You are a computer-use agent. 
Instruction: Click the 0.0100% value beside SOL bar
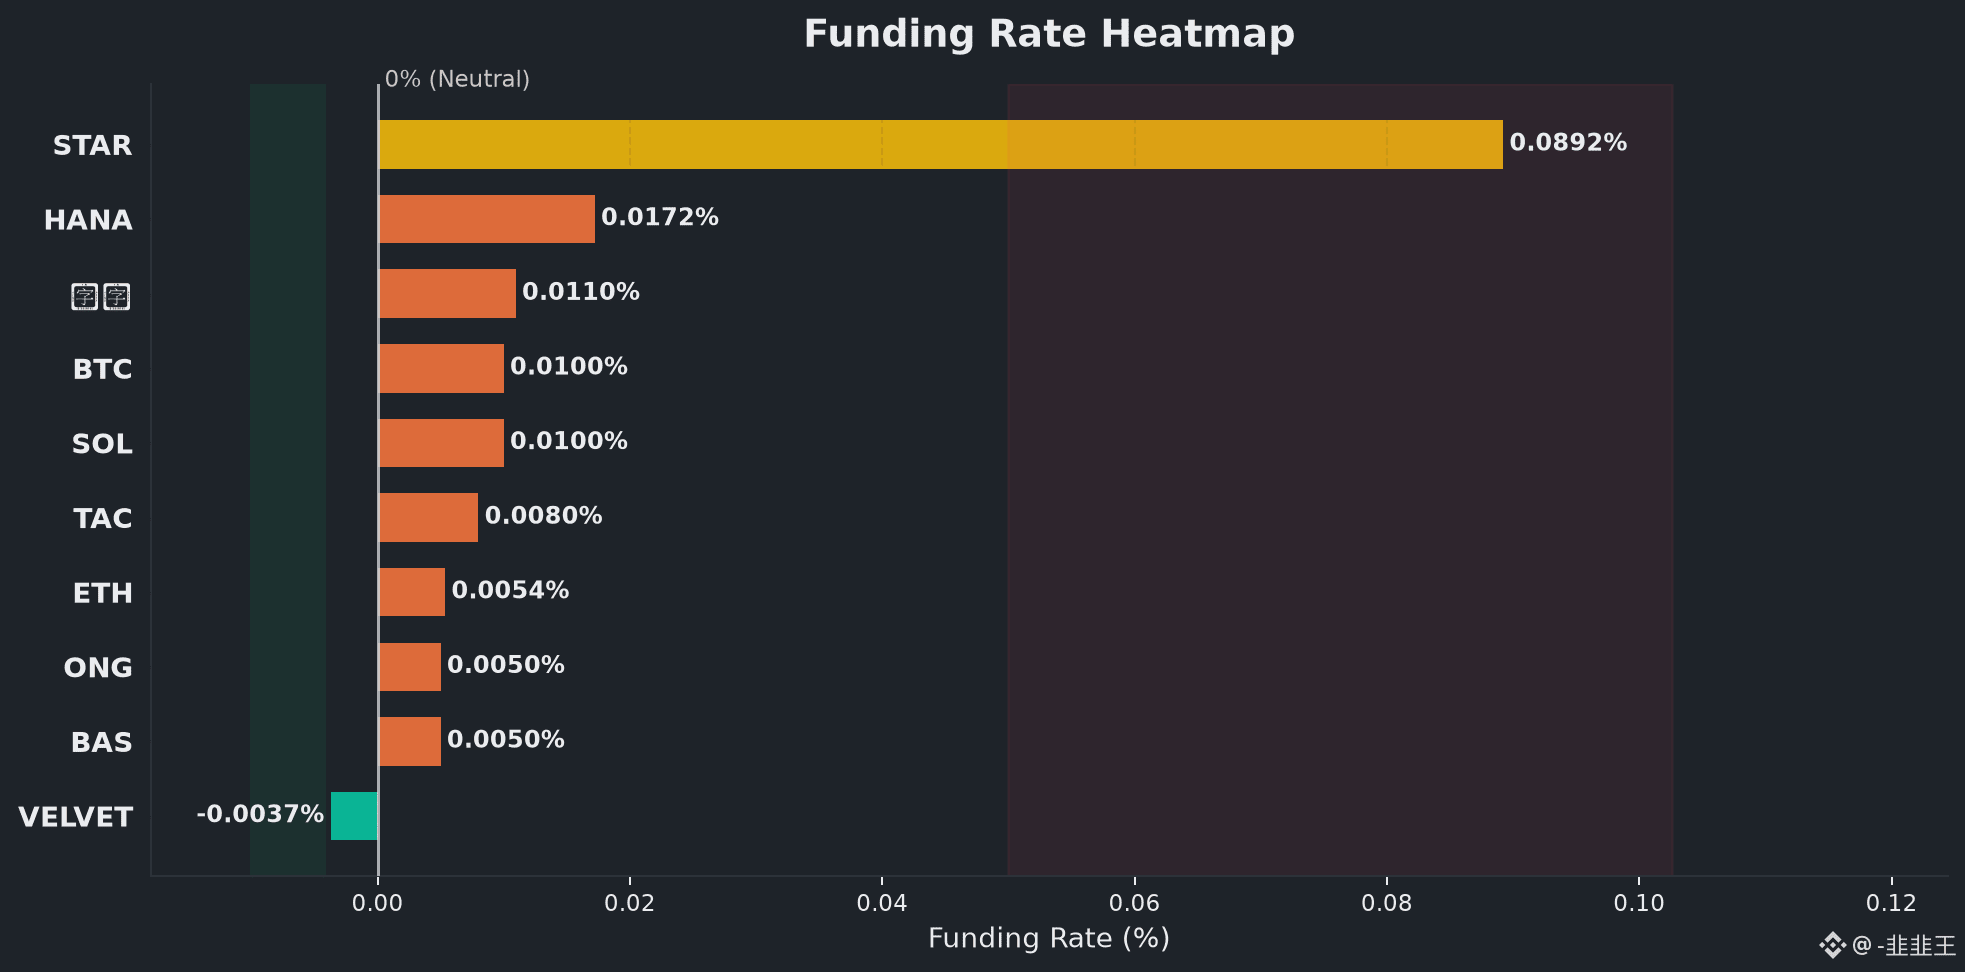pyautogui.click(x=569, y=441)
